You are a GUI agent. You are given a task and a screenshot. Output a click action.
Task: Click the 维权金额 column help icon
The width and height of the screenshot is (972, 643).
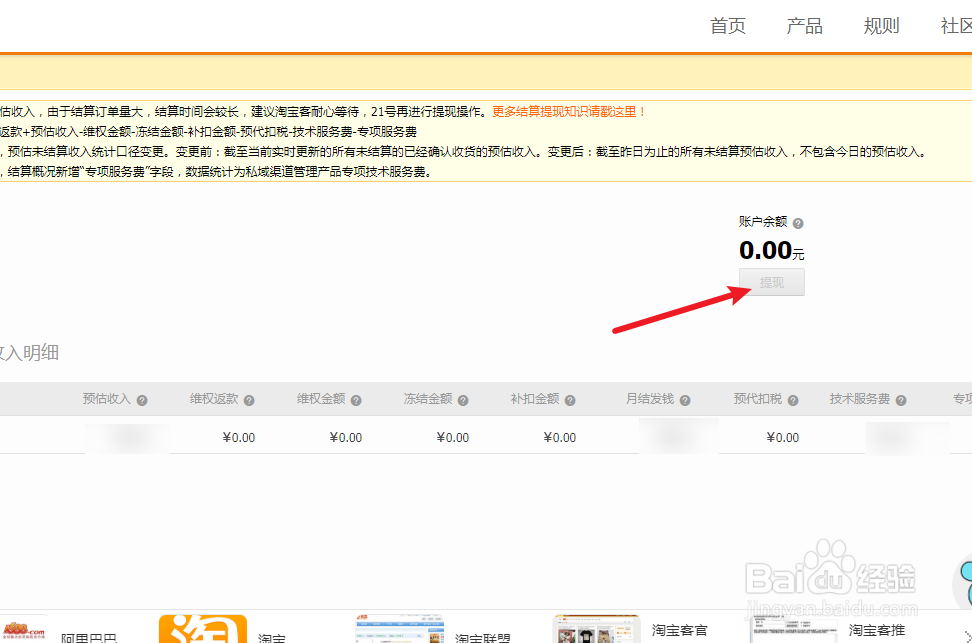coord(354,398)
